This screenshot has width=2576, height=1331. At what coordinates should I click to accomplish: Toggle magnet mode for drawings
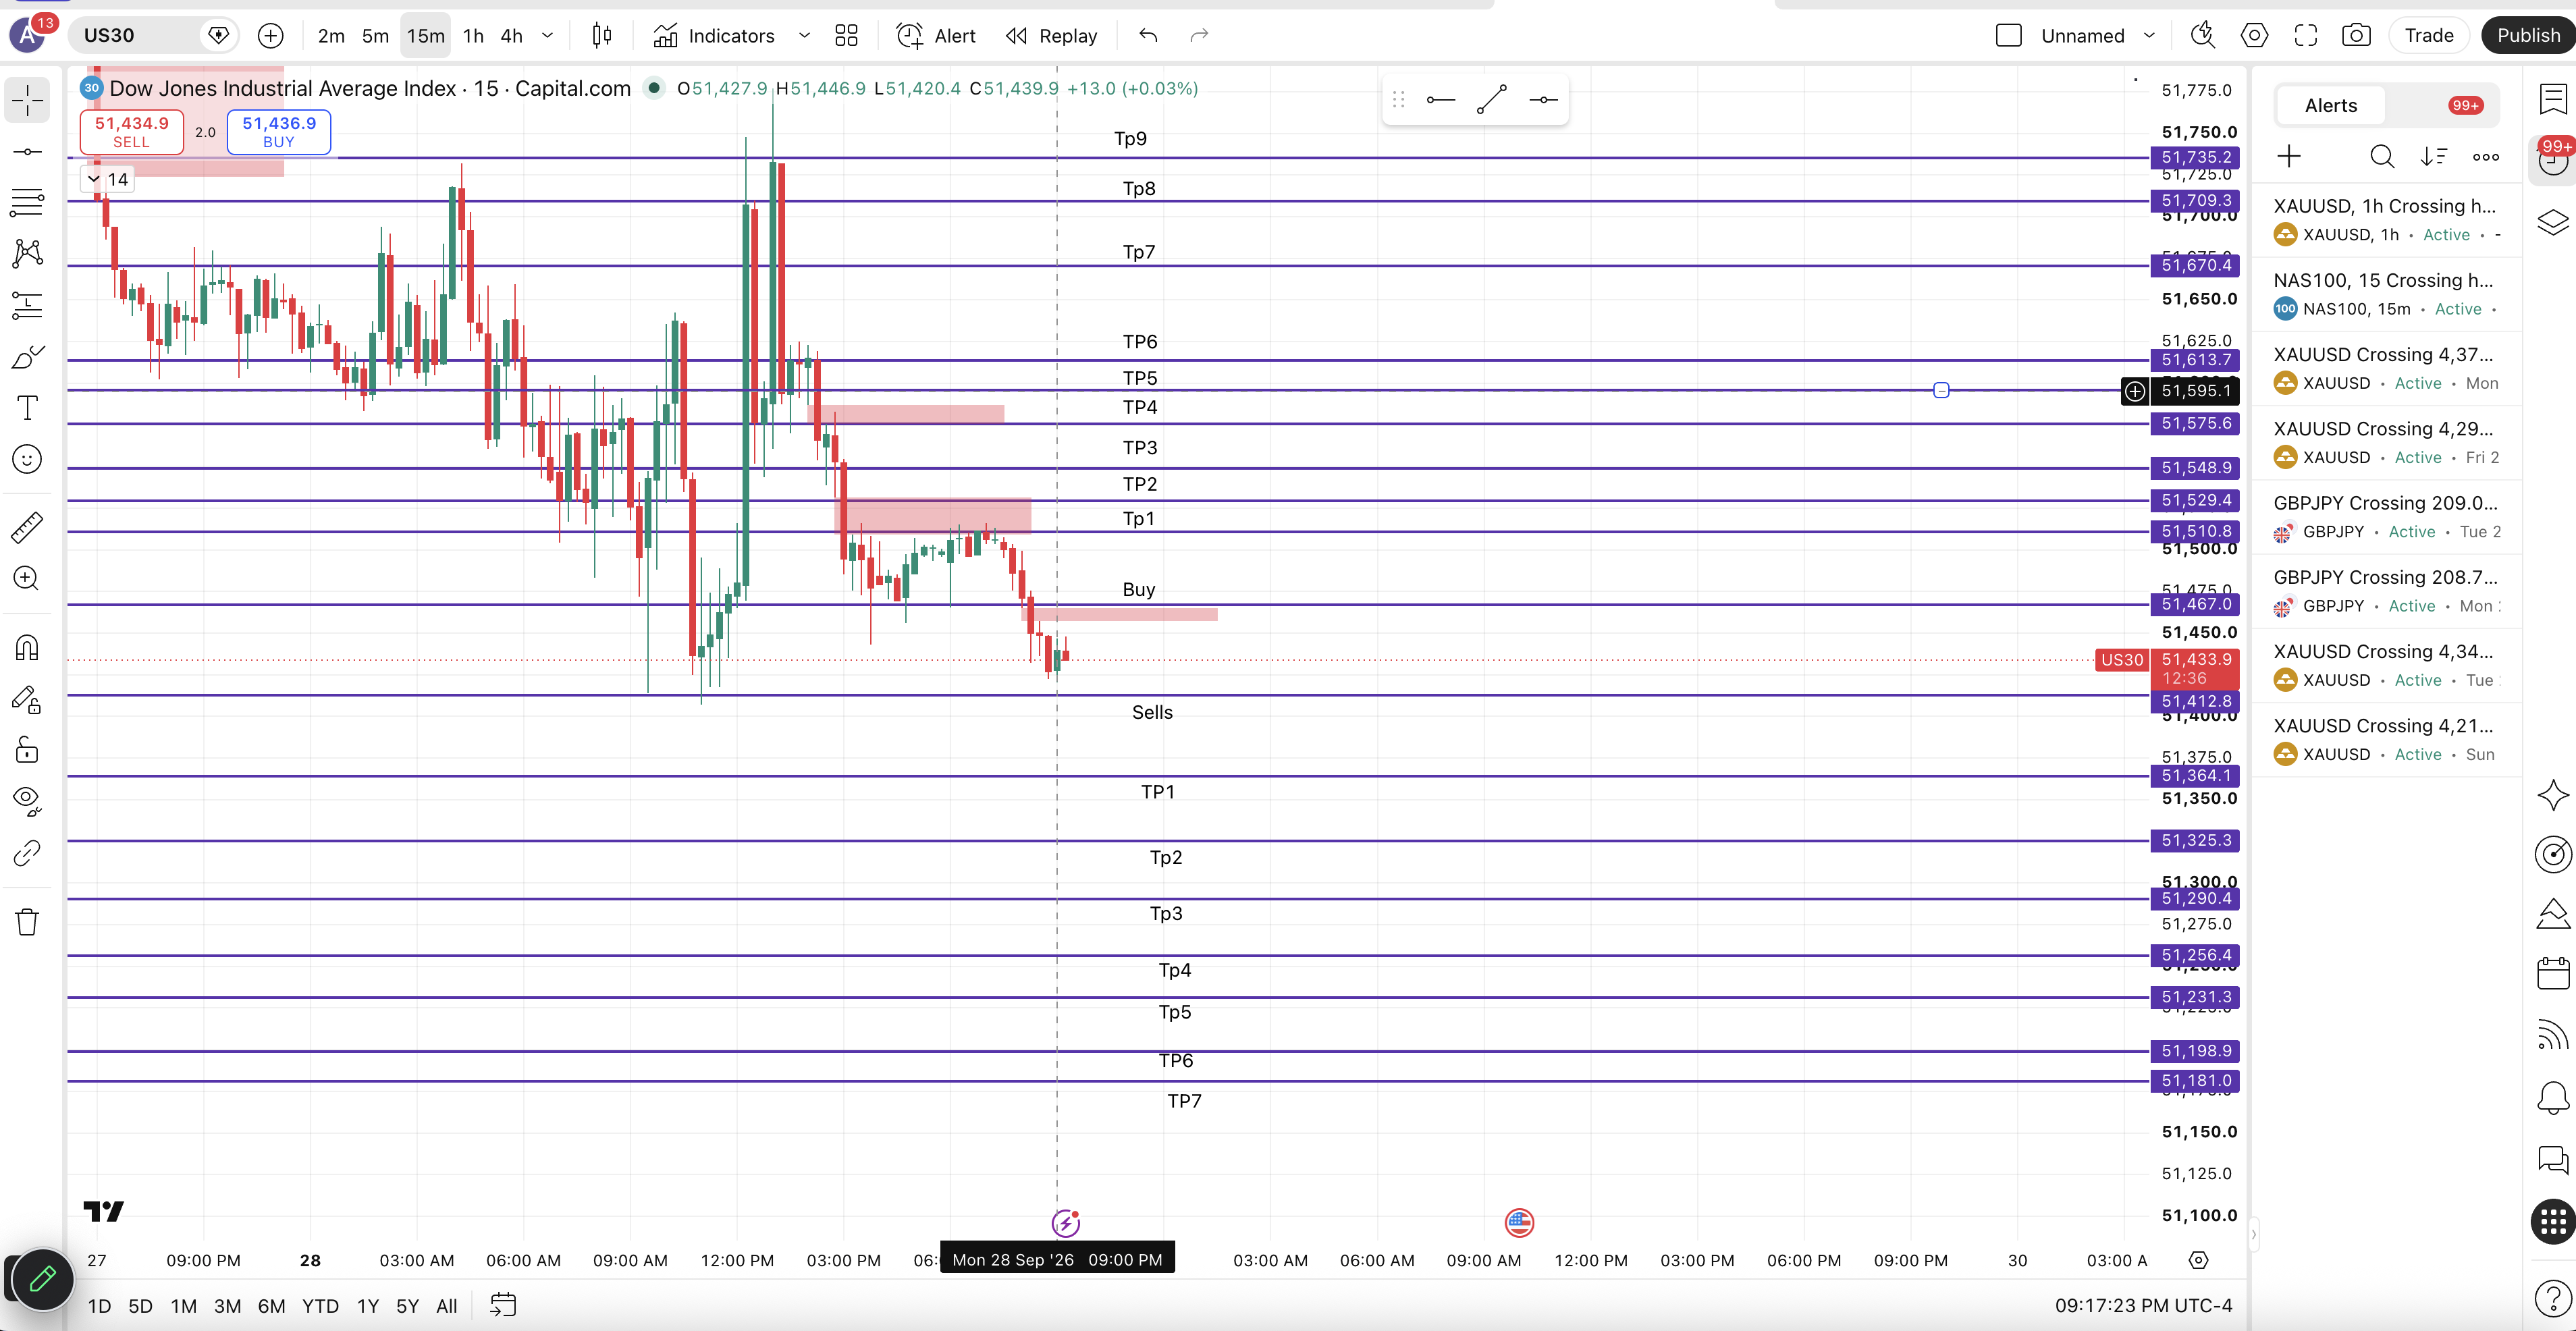coord(27,648)
